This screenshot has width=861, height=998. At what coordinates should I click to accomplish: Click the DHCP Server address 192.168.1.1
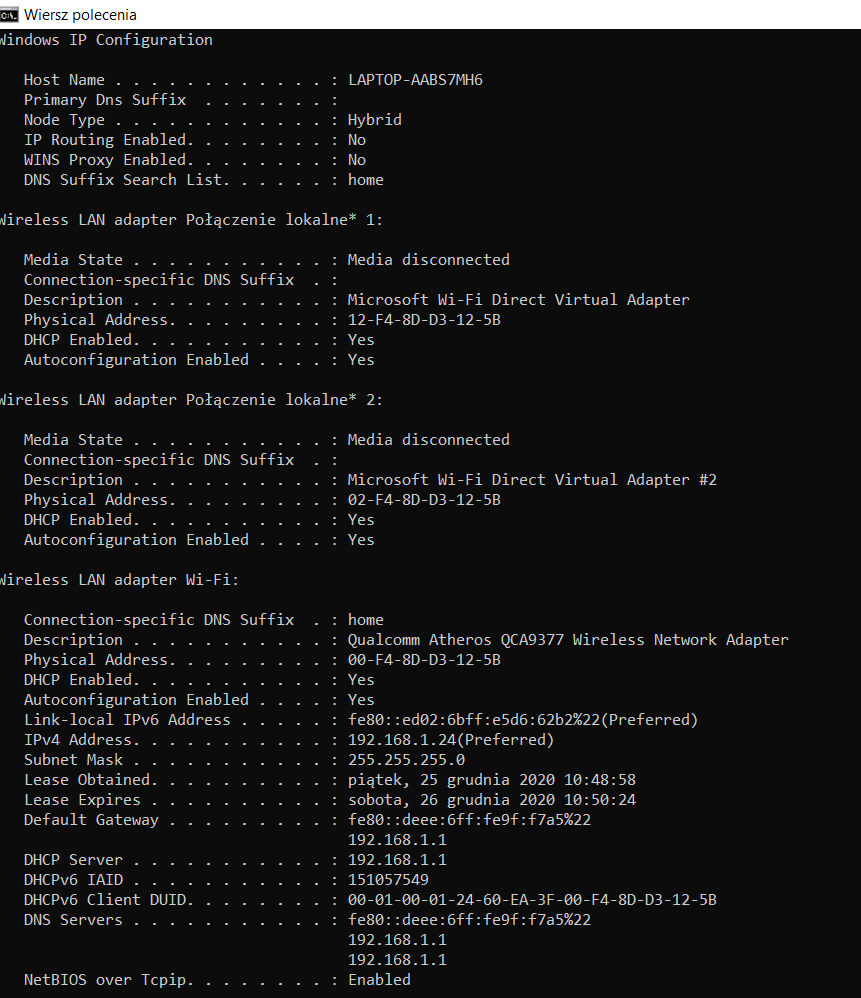397,860
